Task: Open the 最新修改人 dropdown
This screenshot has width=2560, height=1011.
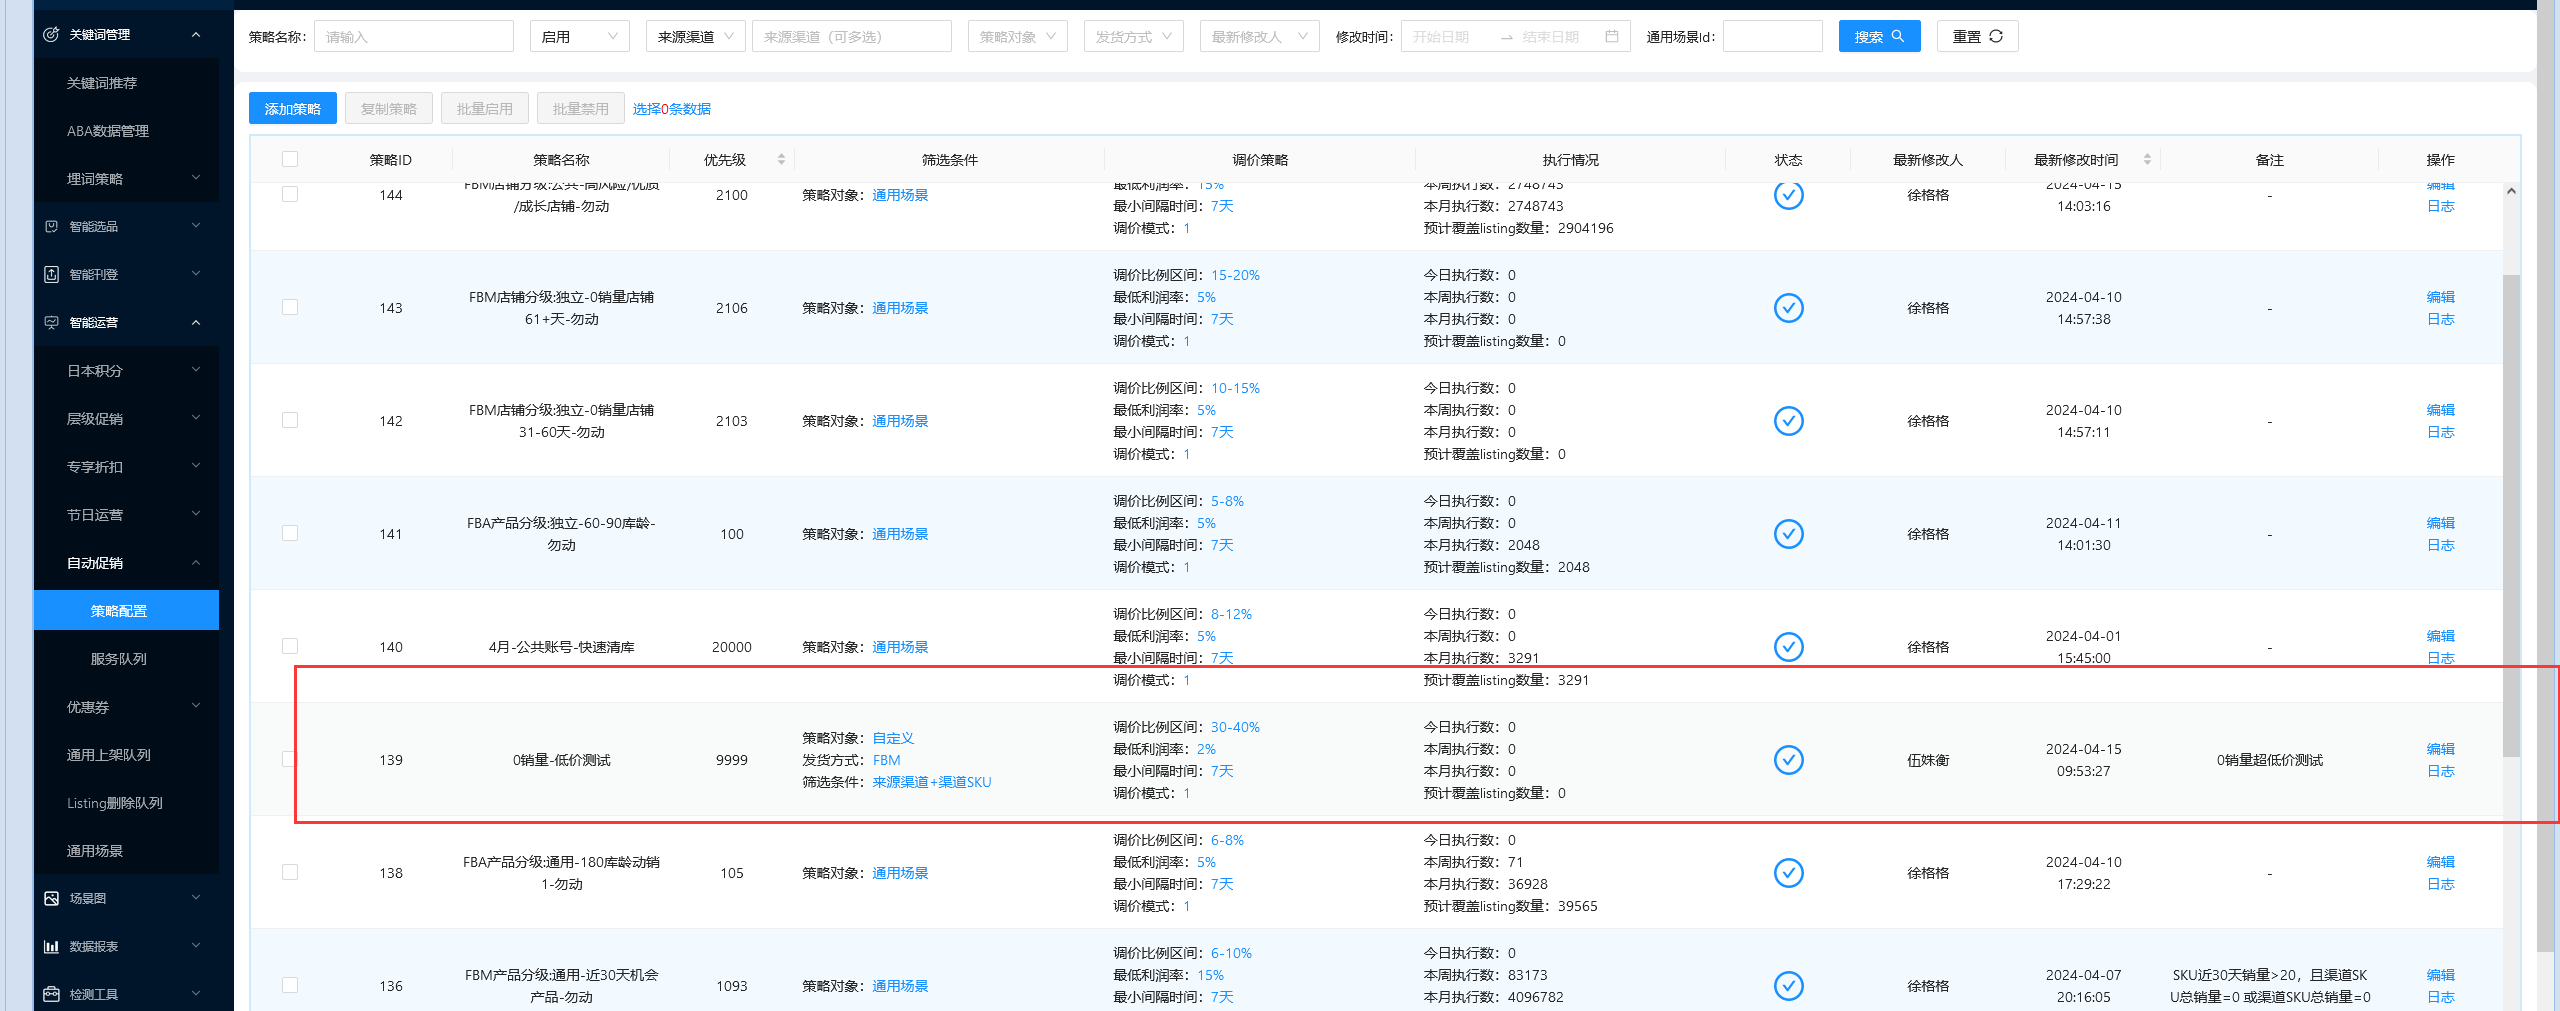Action: point(1259,36)
